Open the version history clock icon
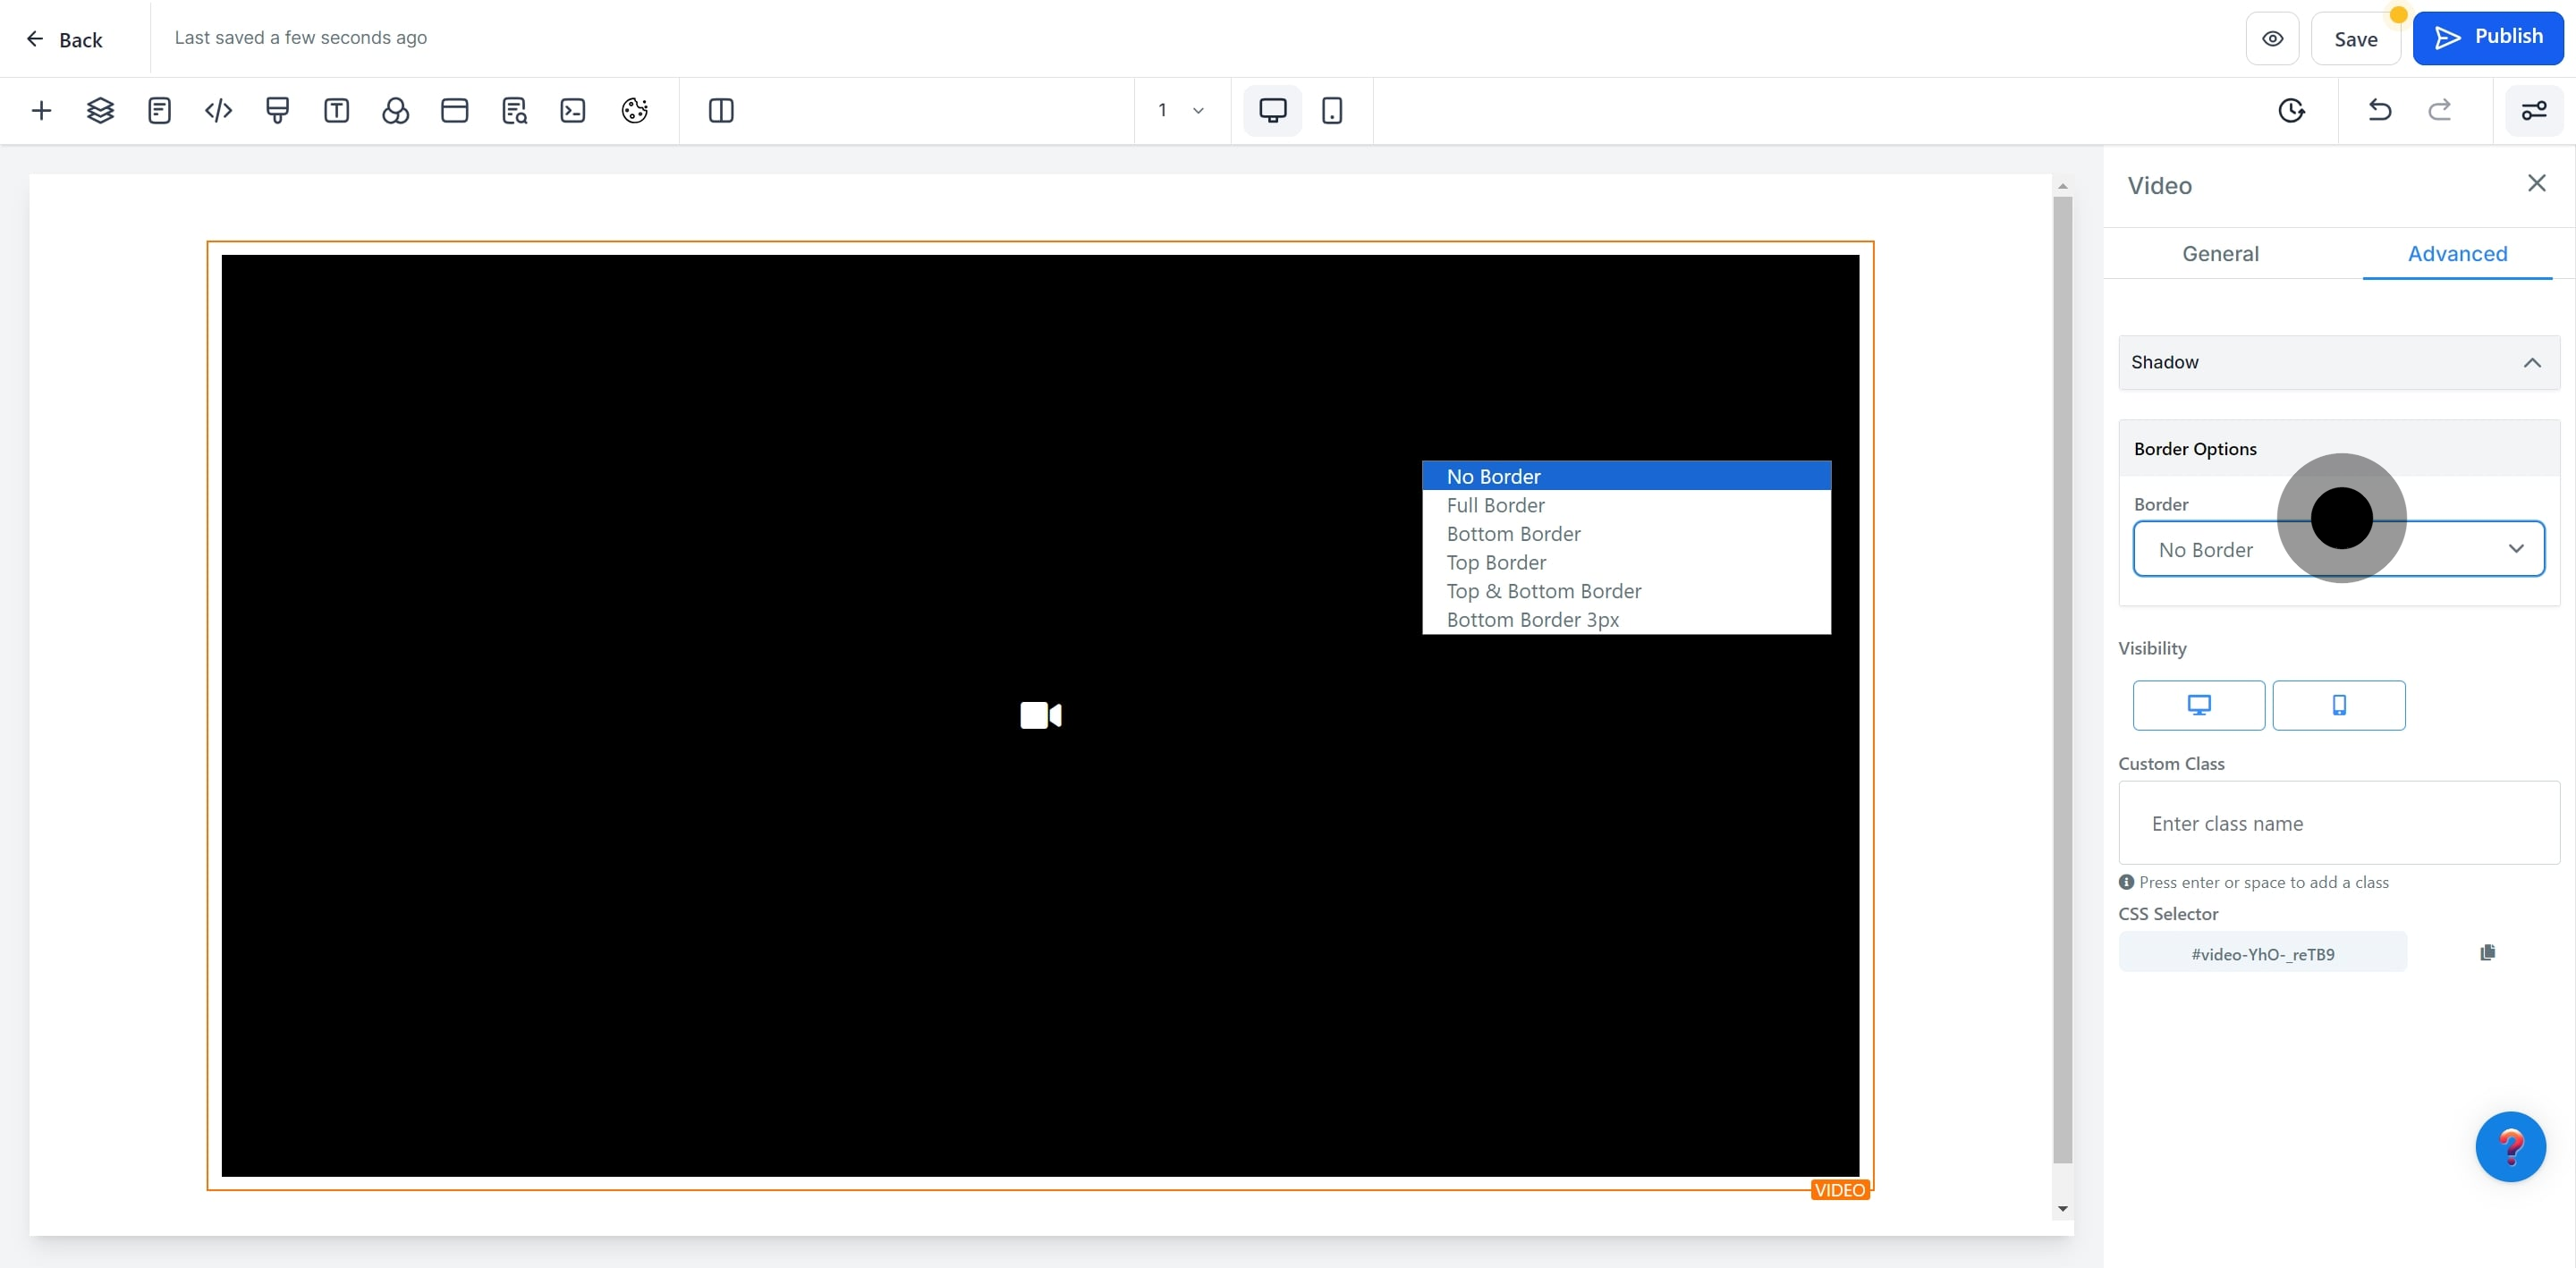Screen dimensions: 2576x1268 point(2291,110)
